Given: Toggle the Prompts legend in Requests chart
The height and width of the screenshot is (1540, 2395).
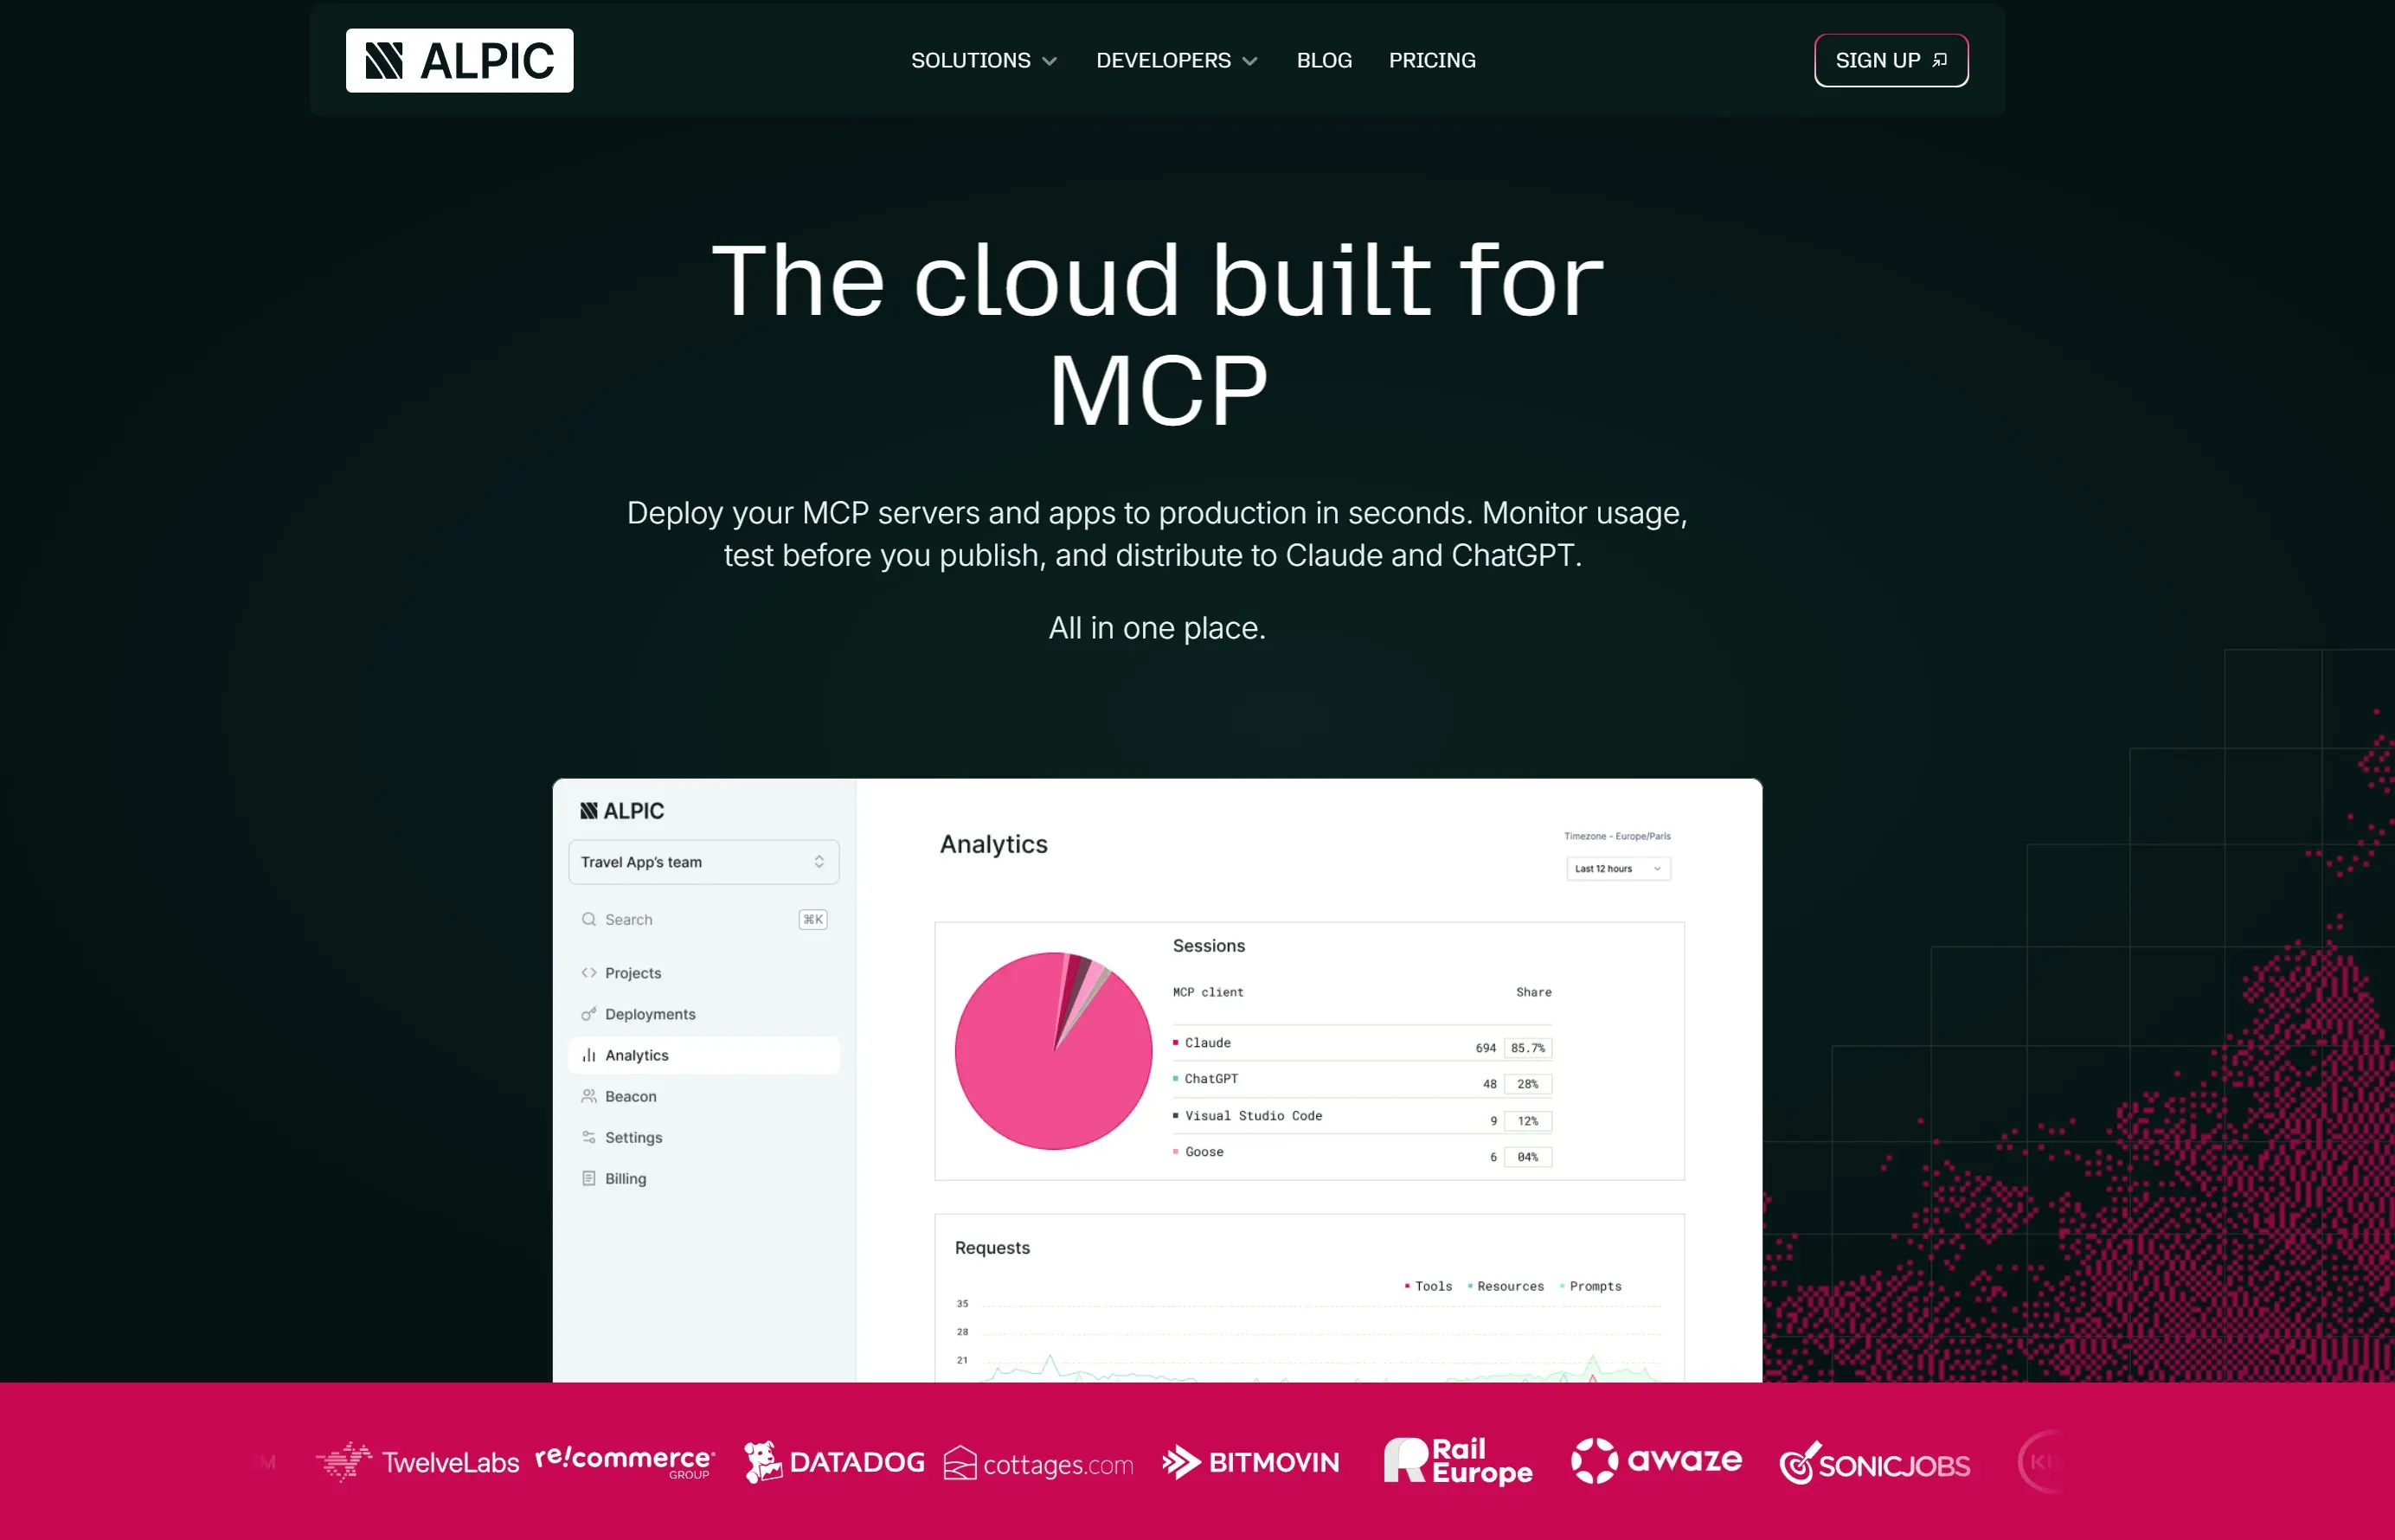Looking at the screenshot, I should (x=1590, y=1287).
